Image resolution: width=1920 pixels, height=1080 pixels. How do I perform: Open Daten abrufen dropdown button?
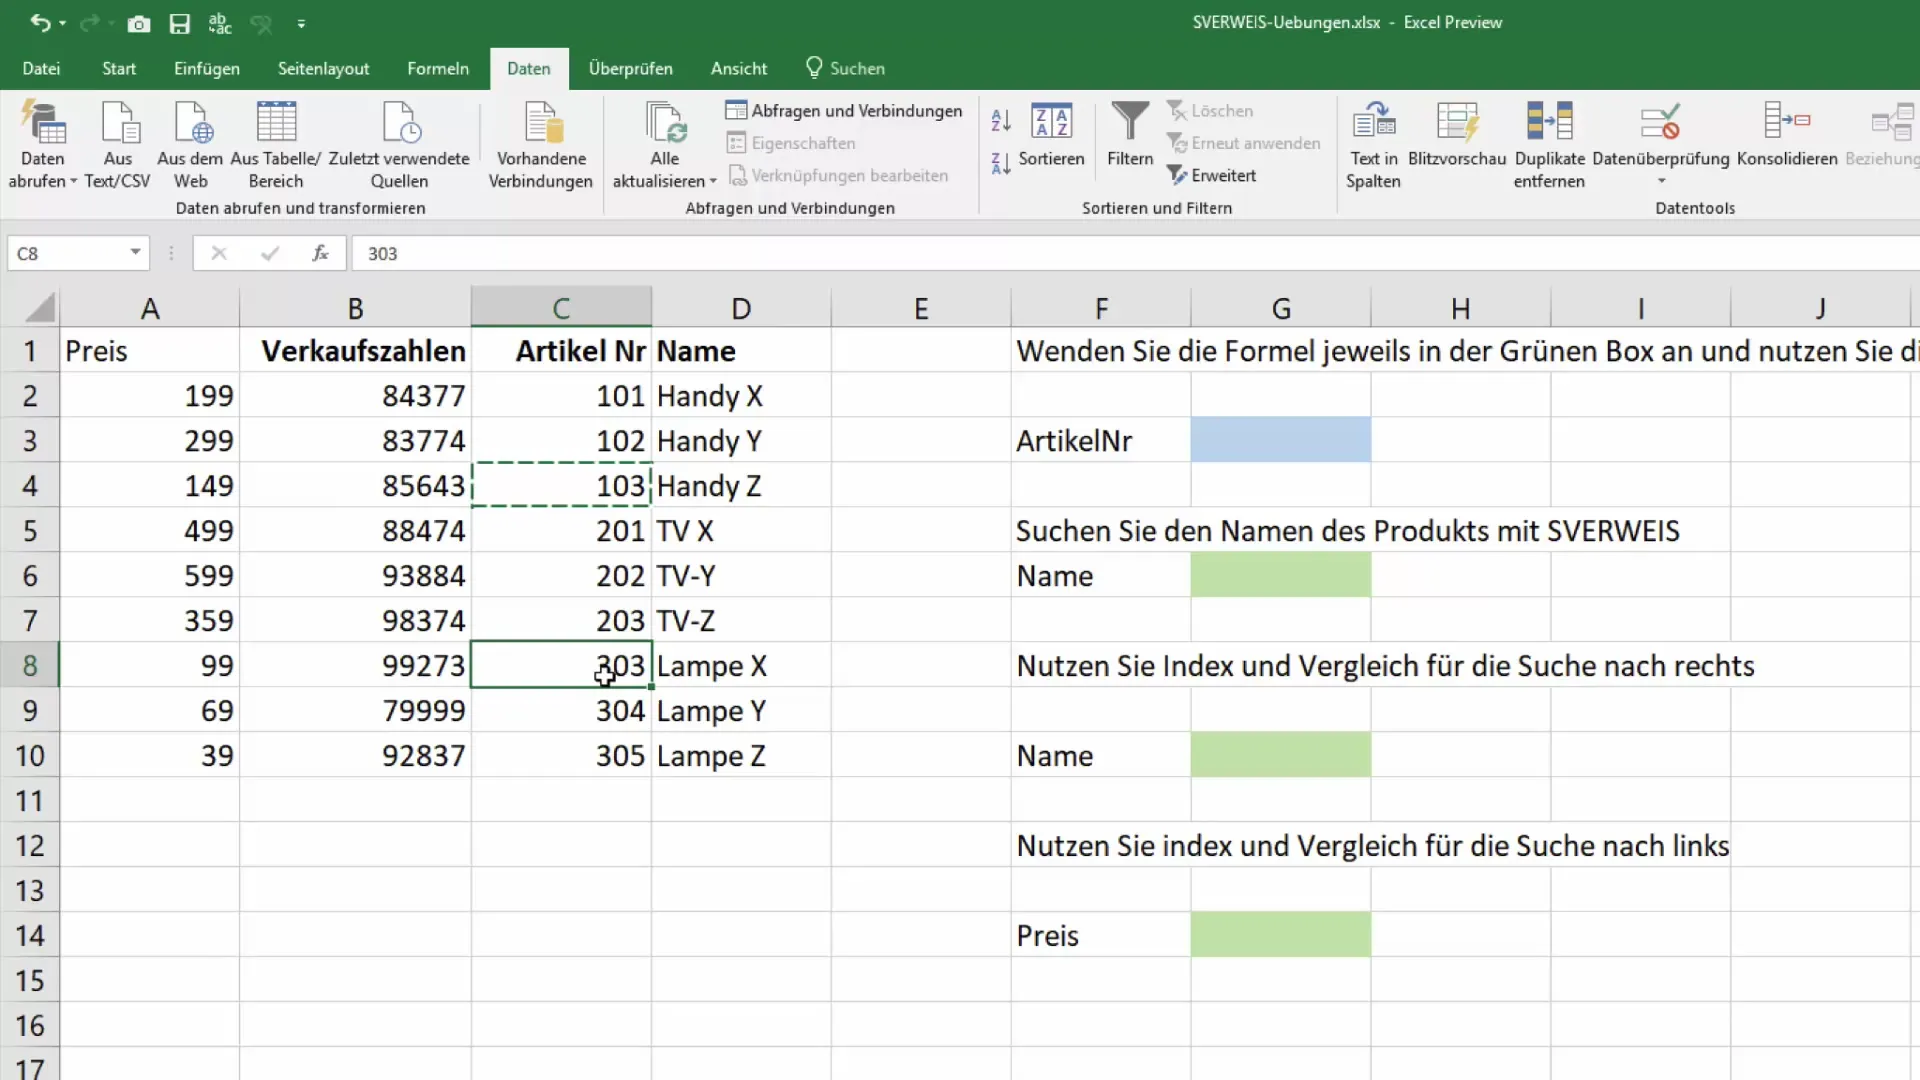coord(43,145)
